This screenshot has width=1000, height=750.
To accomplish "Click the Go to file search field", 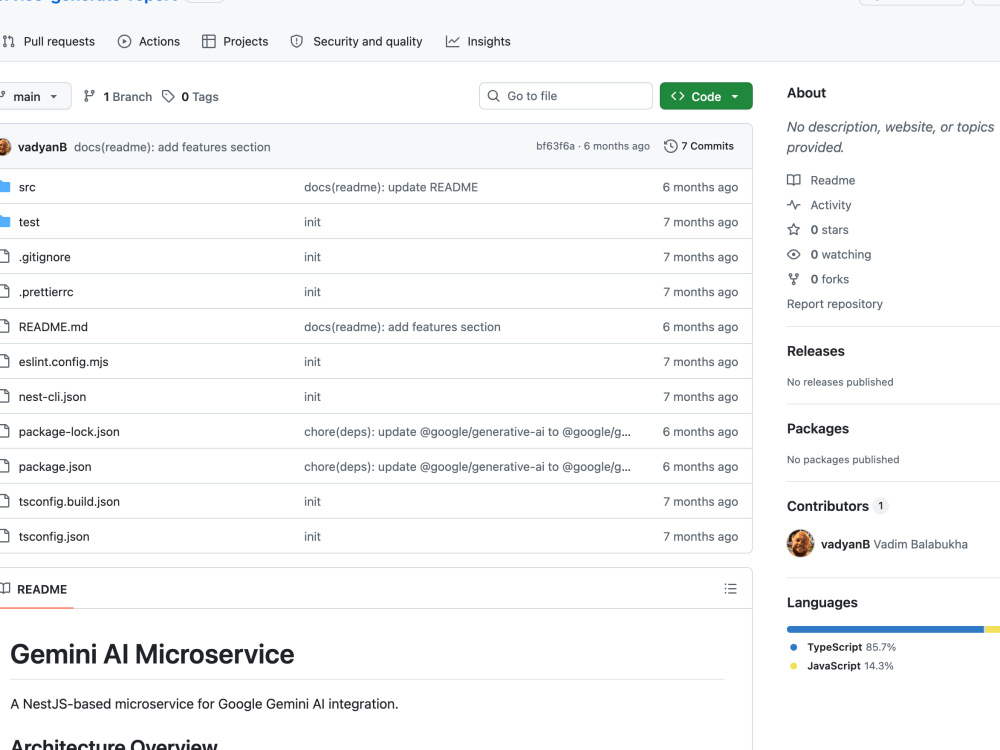I will 566,96.
